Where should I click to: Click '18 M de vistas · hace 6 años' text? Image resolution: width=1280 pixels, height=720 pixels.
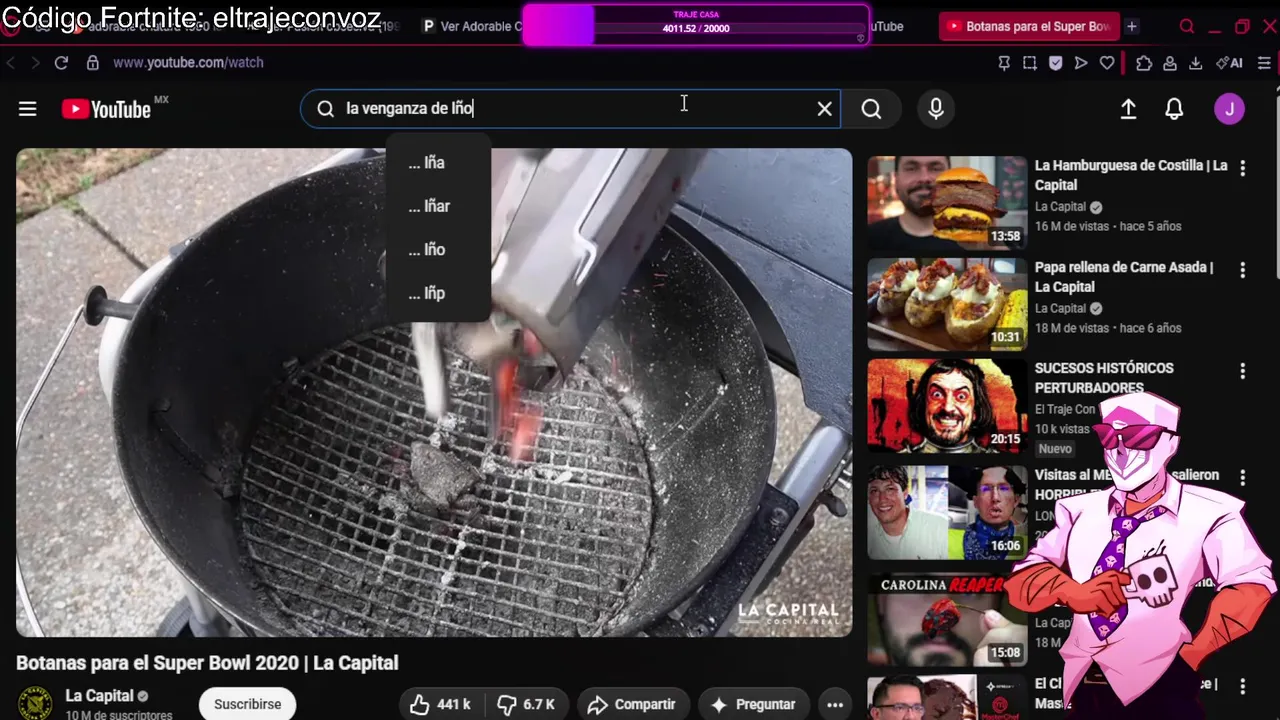tap(1108, 328)
